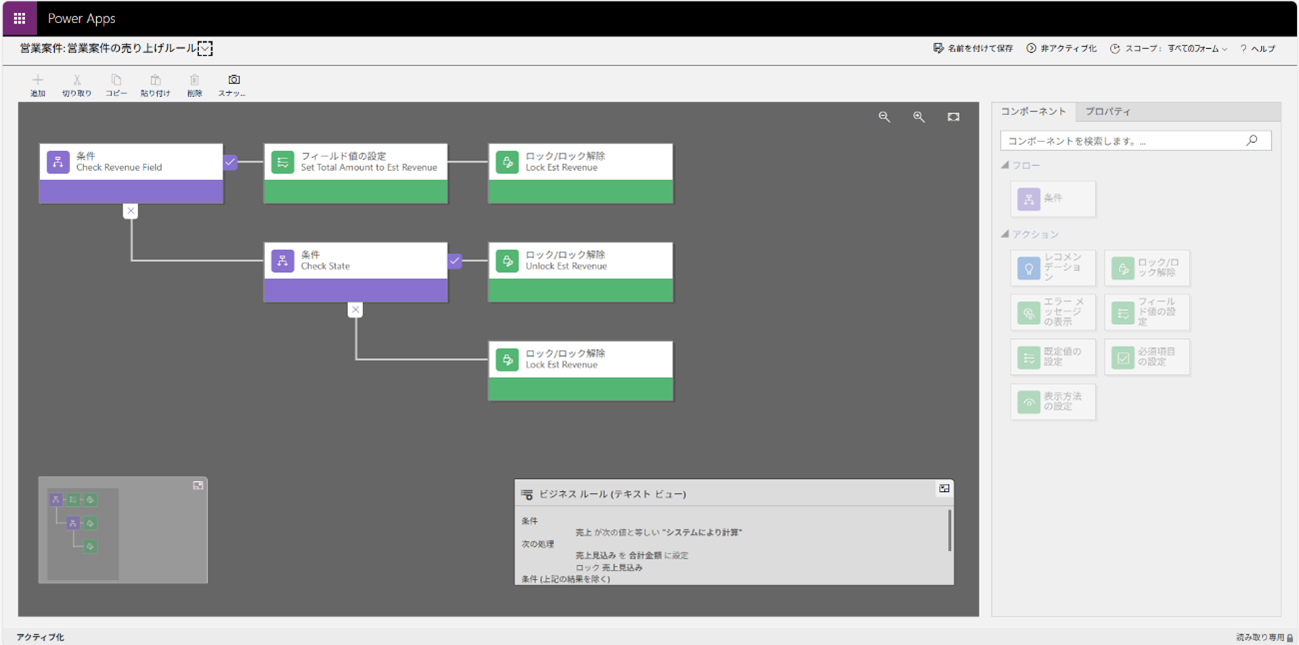1299x645 pixels.
Task: Click checkmark connector on Check Revenue Field
Action: (x=230, y=162)
